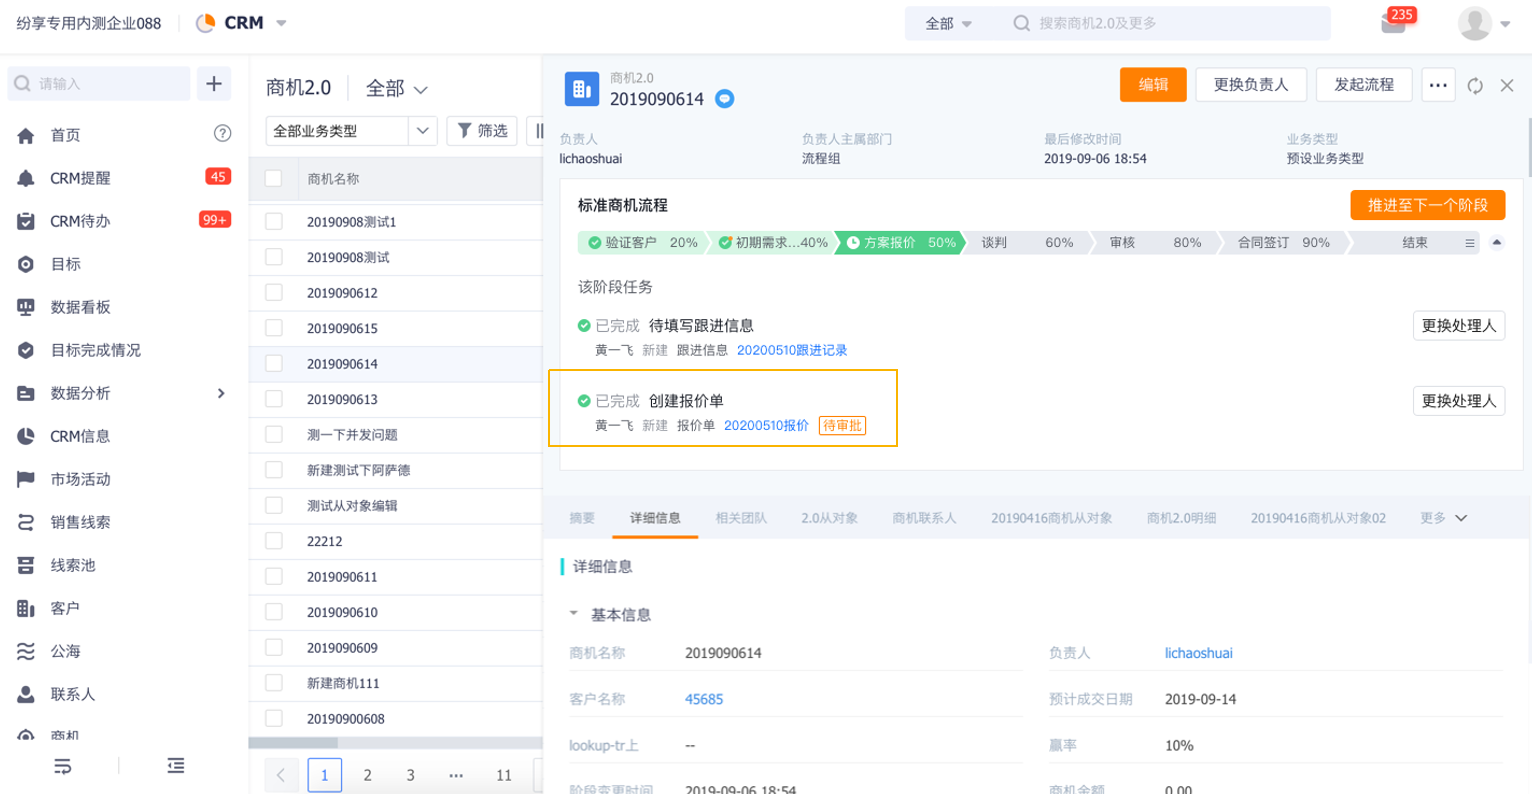Click the swap arrows icon at sidebar bottom

(62, 766)
